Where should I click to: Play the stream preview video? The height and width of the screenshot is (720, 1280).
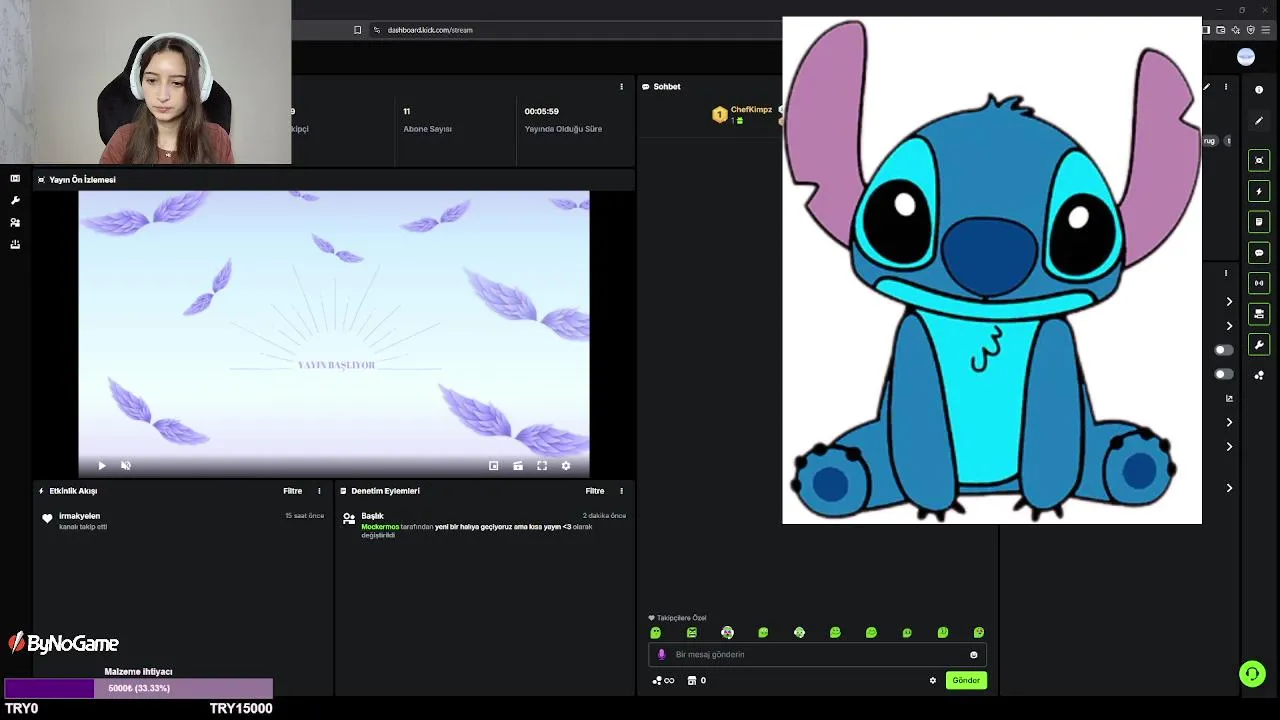pos(101,465)
